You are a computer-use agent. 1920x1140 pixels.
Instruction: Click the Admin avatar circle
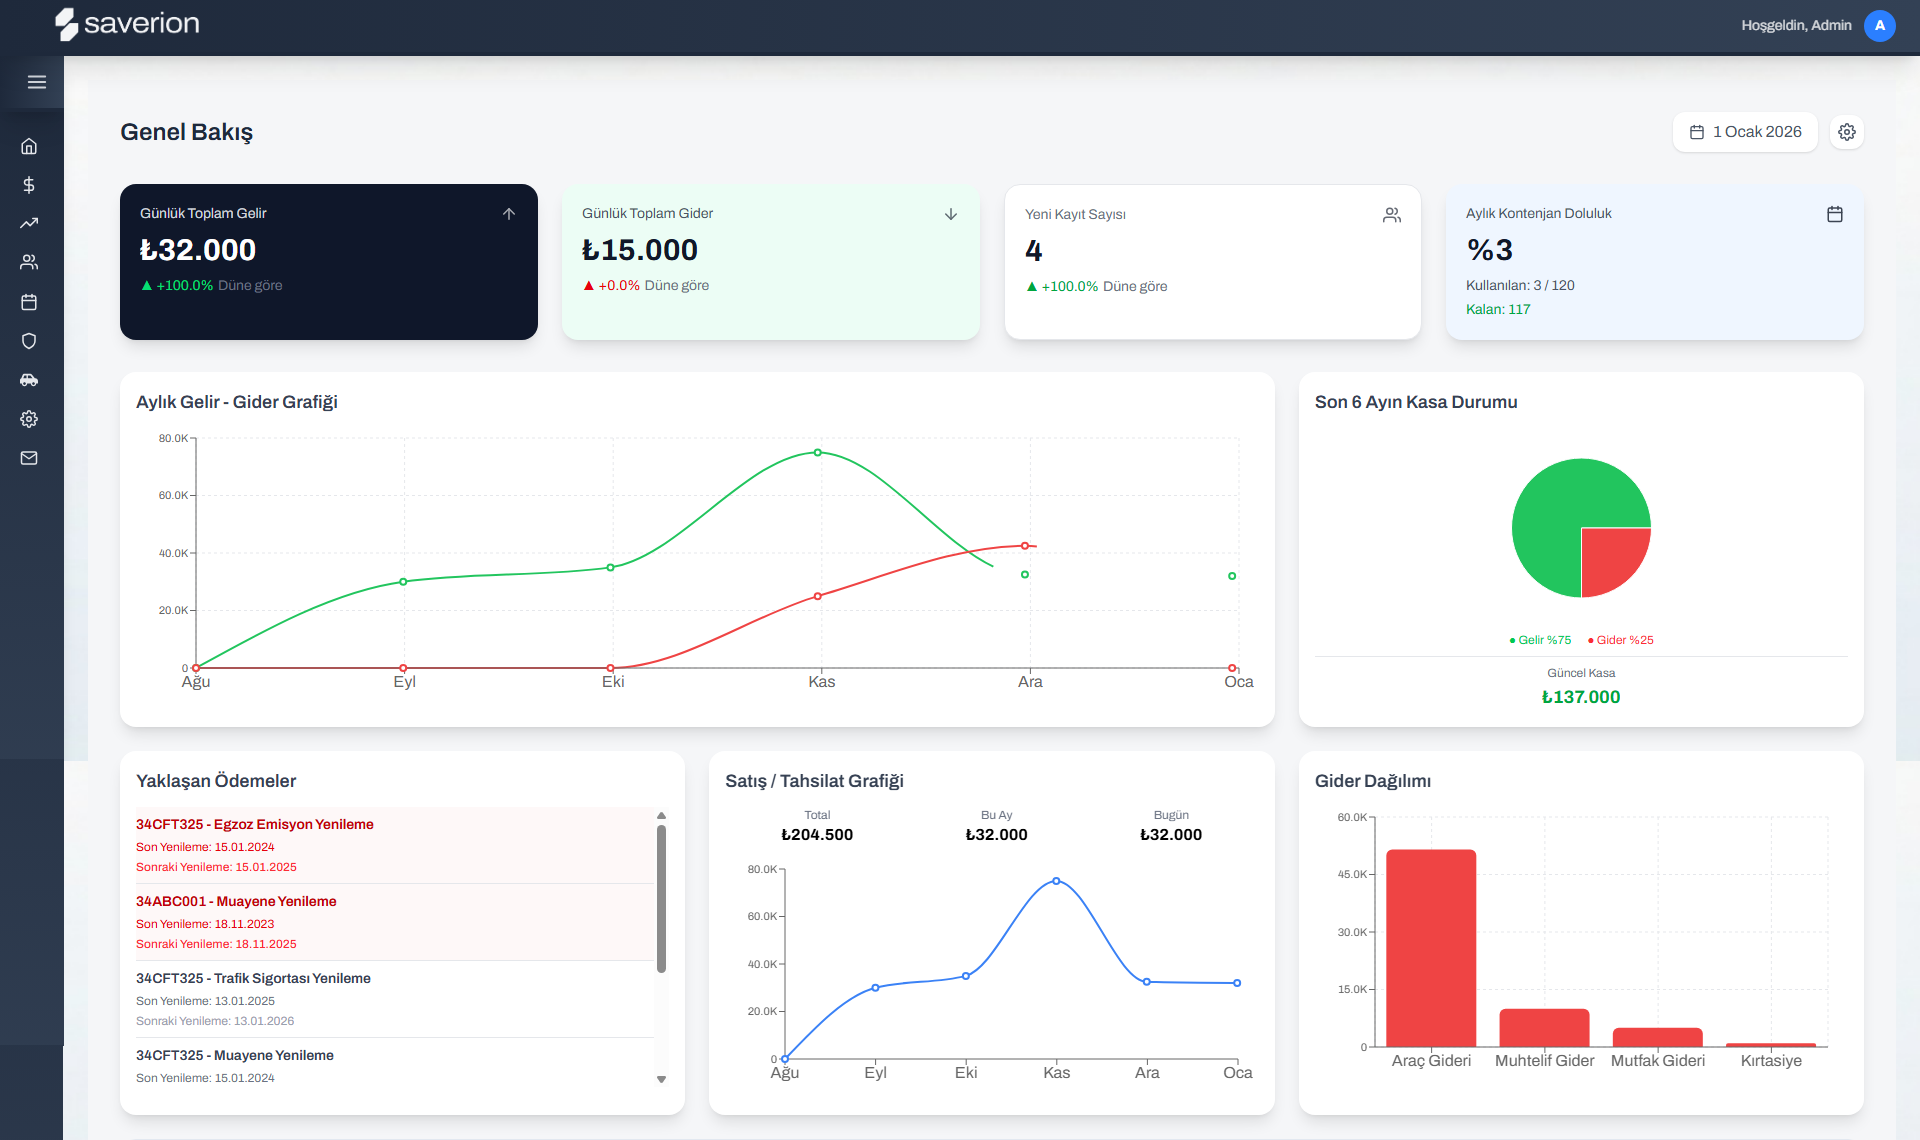point(1879,26)
